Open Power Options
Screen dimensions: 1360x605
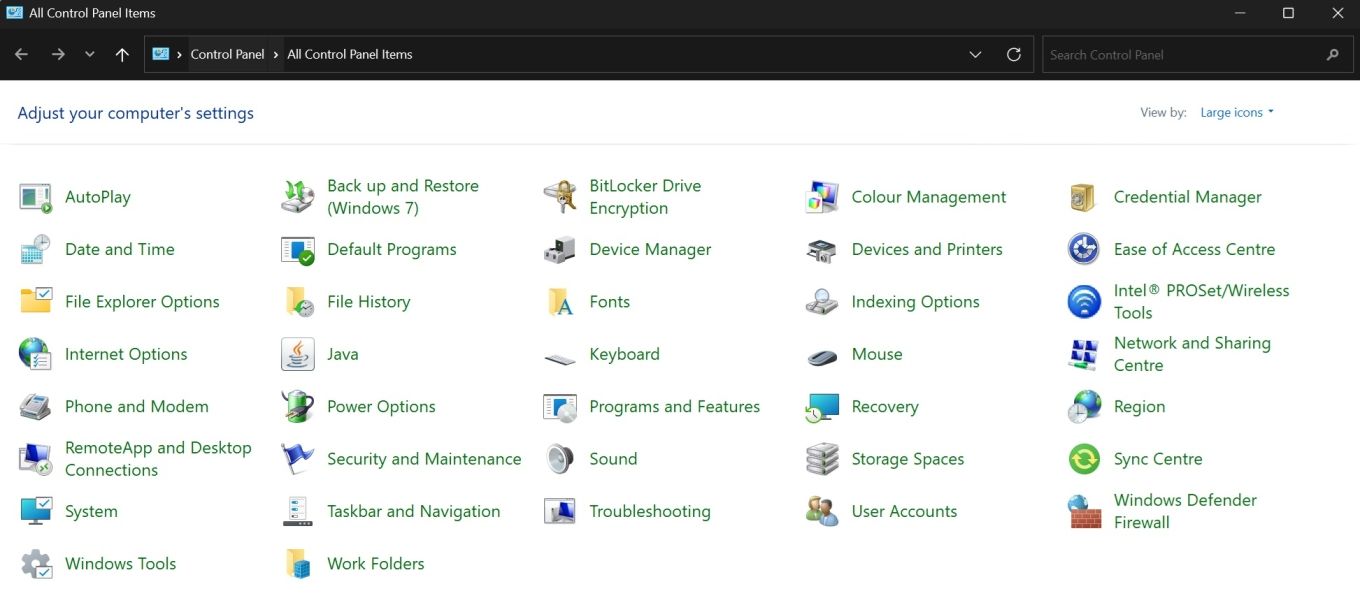coord(381,406)
